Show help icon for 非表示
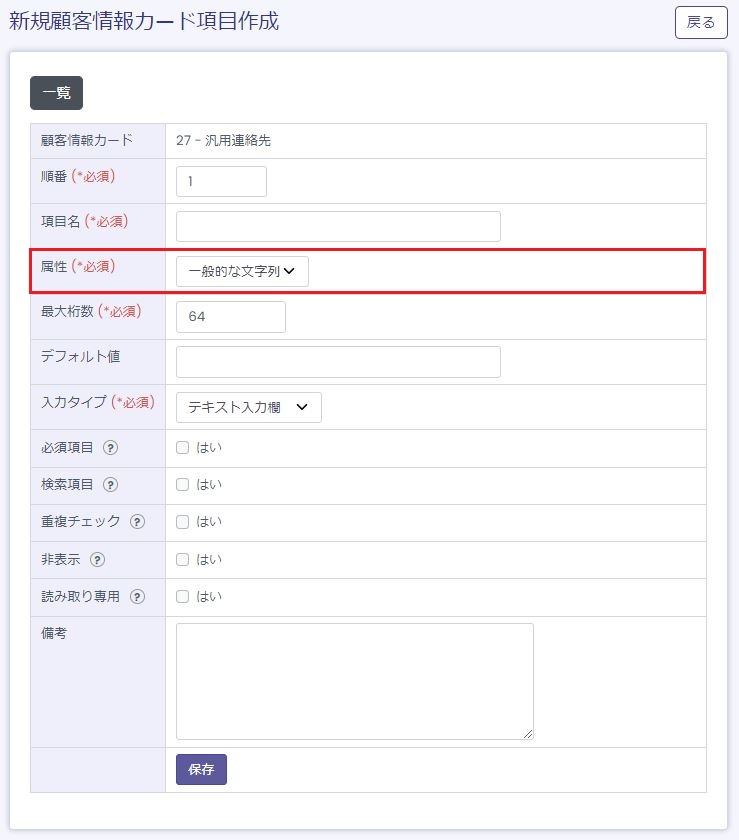The width and height of the screenshot is (739, 840). pyautogui.click(x=97, y=559)
